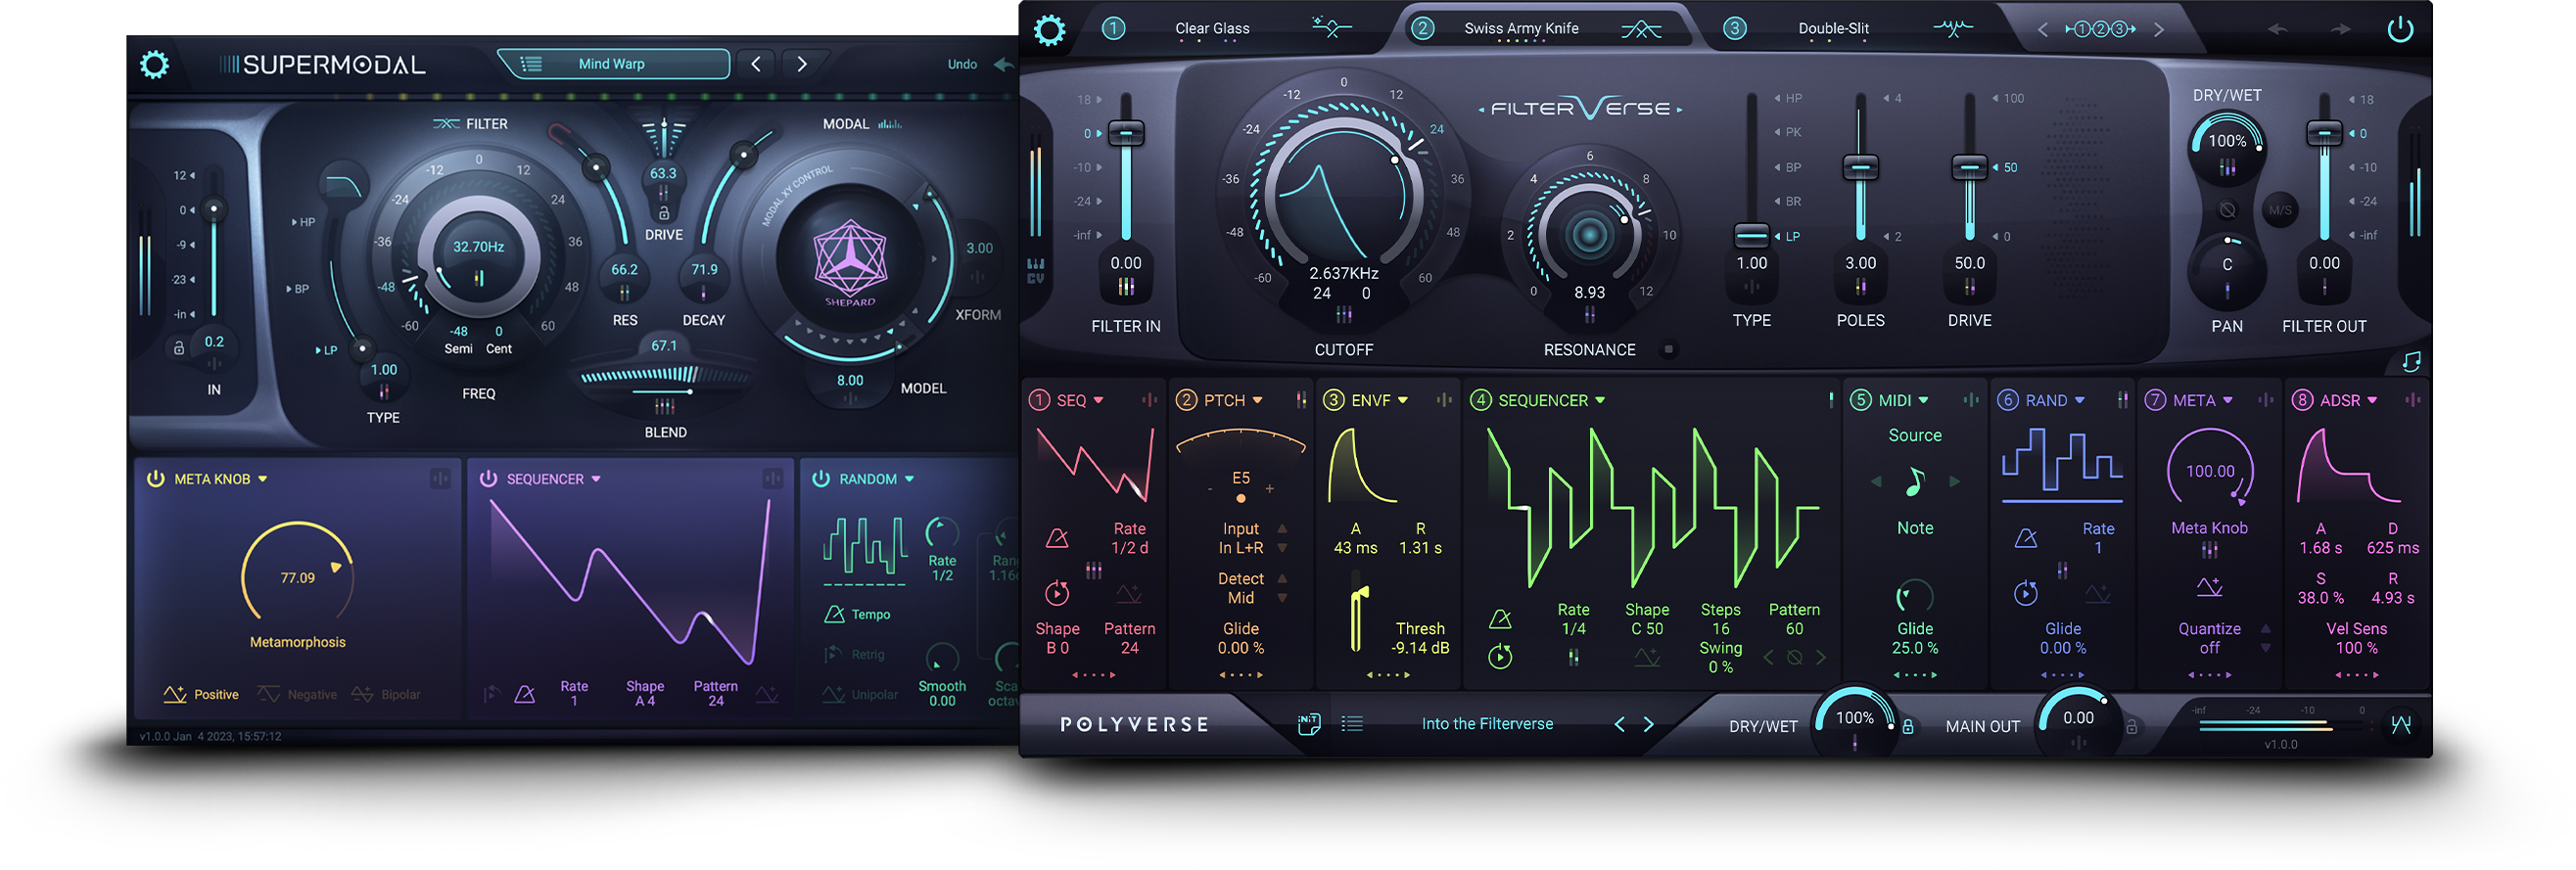The image size is (2576, 870).
Task: Toggle the Meta Knob modulator power
Action: [x=156, y=479]
